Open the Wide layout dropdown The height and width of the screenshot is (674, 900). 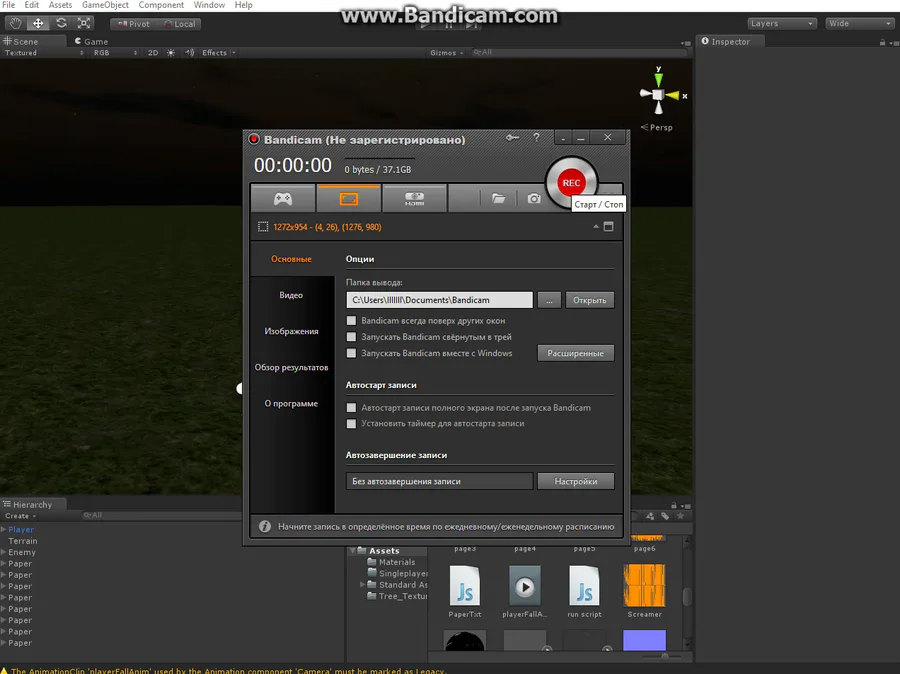[858, 24]
